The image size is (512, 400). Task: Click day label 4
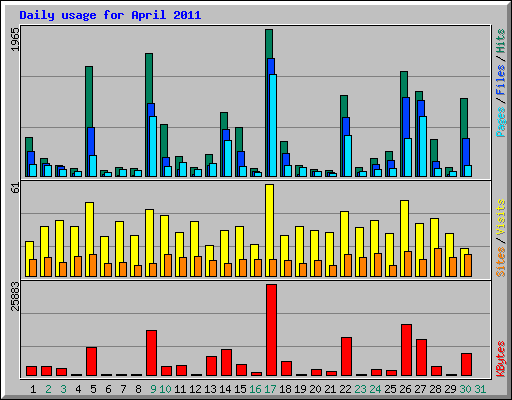(78, 389)
